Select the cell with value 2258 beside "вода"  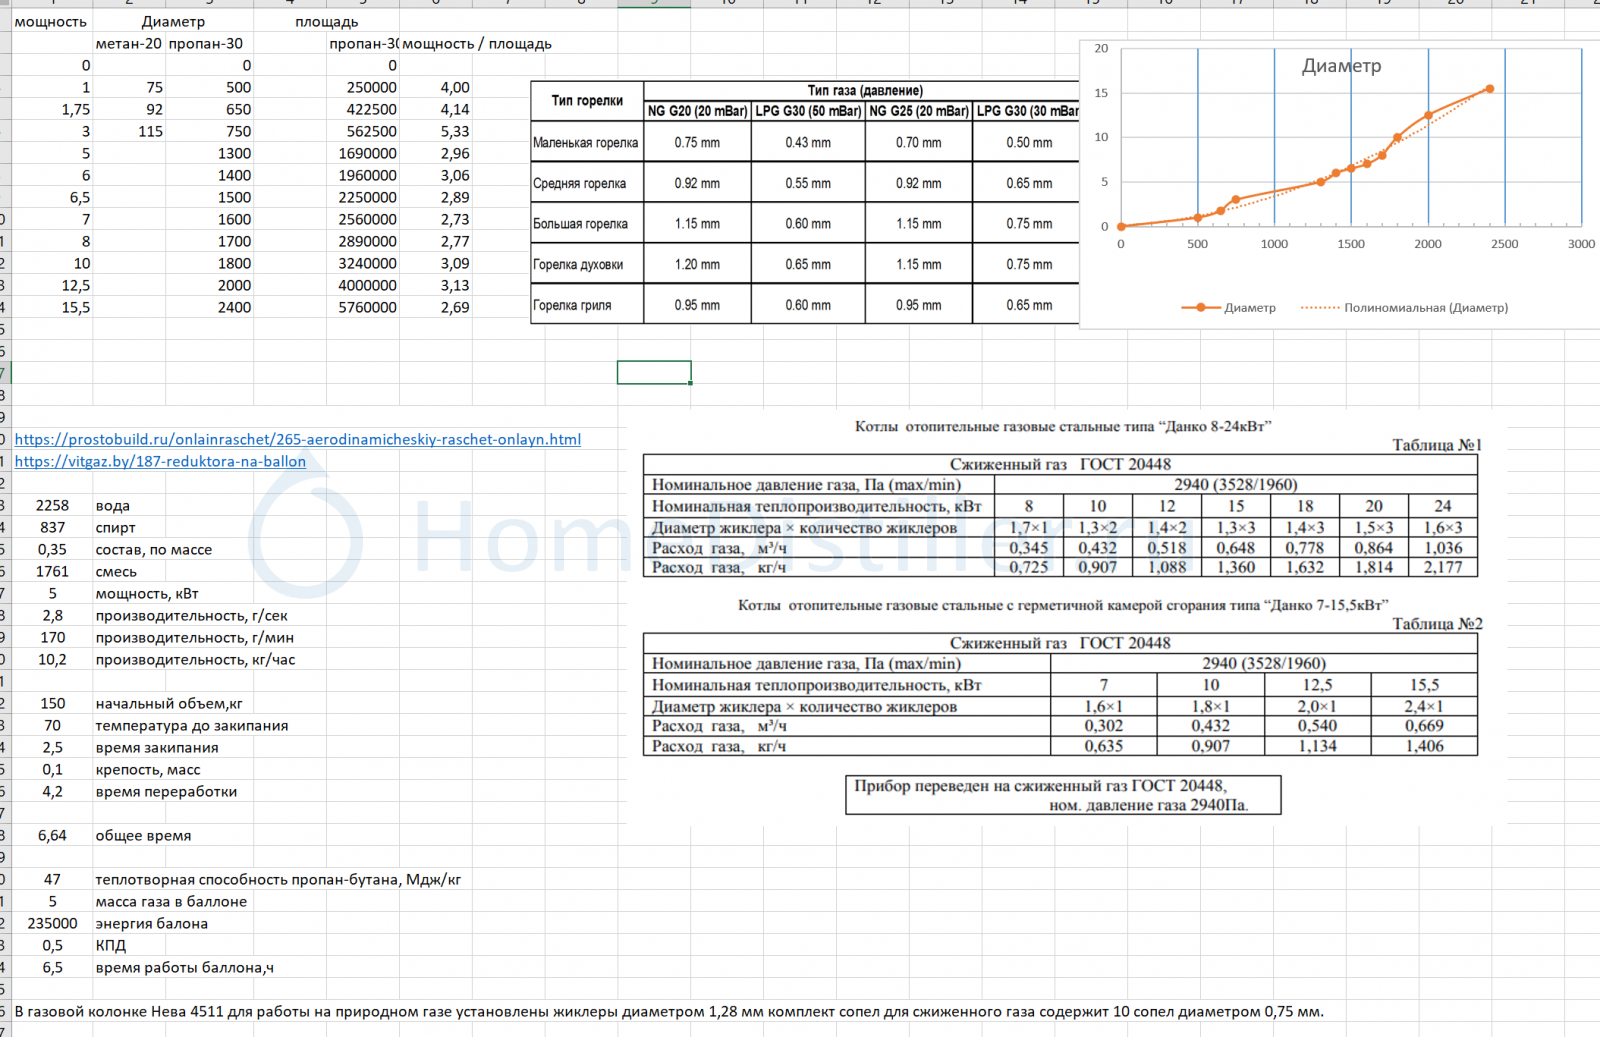(52, 506)
